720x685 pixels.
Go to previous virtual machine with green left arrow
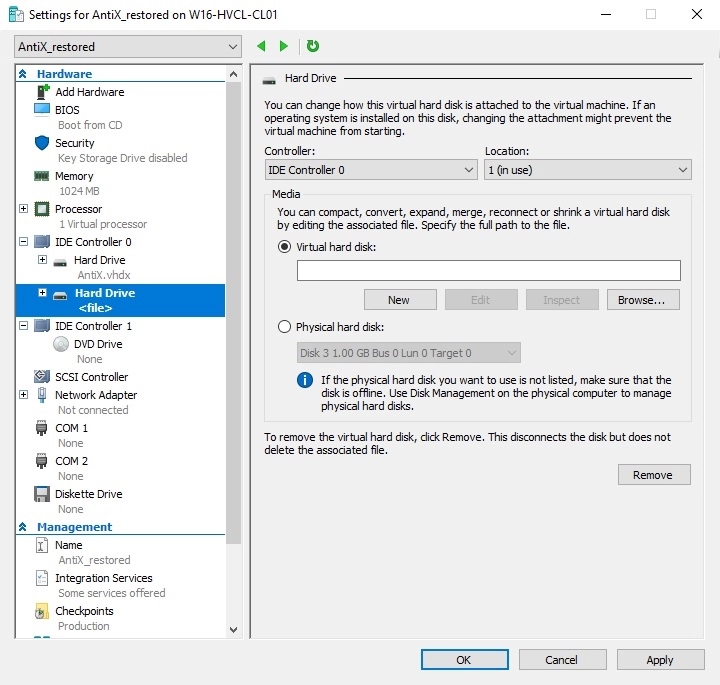pos(262,46)
